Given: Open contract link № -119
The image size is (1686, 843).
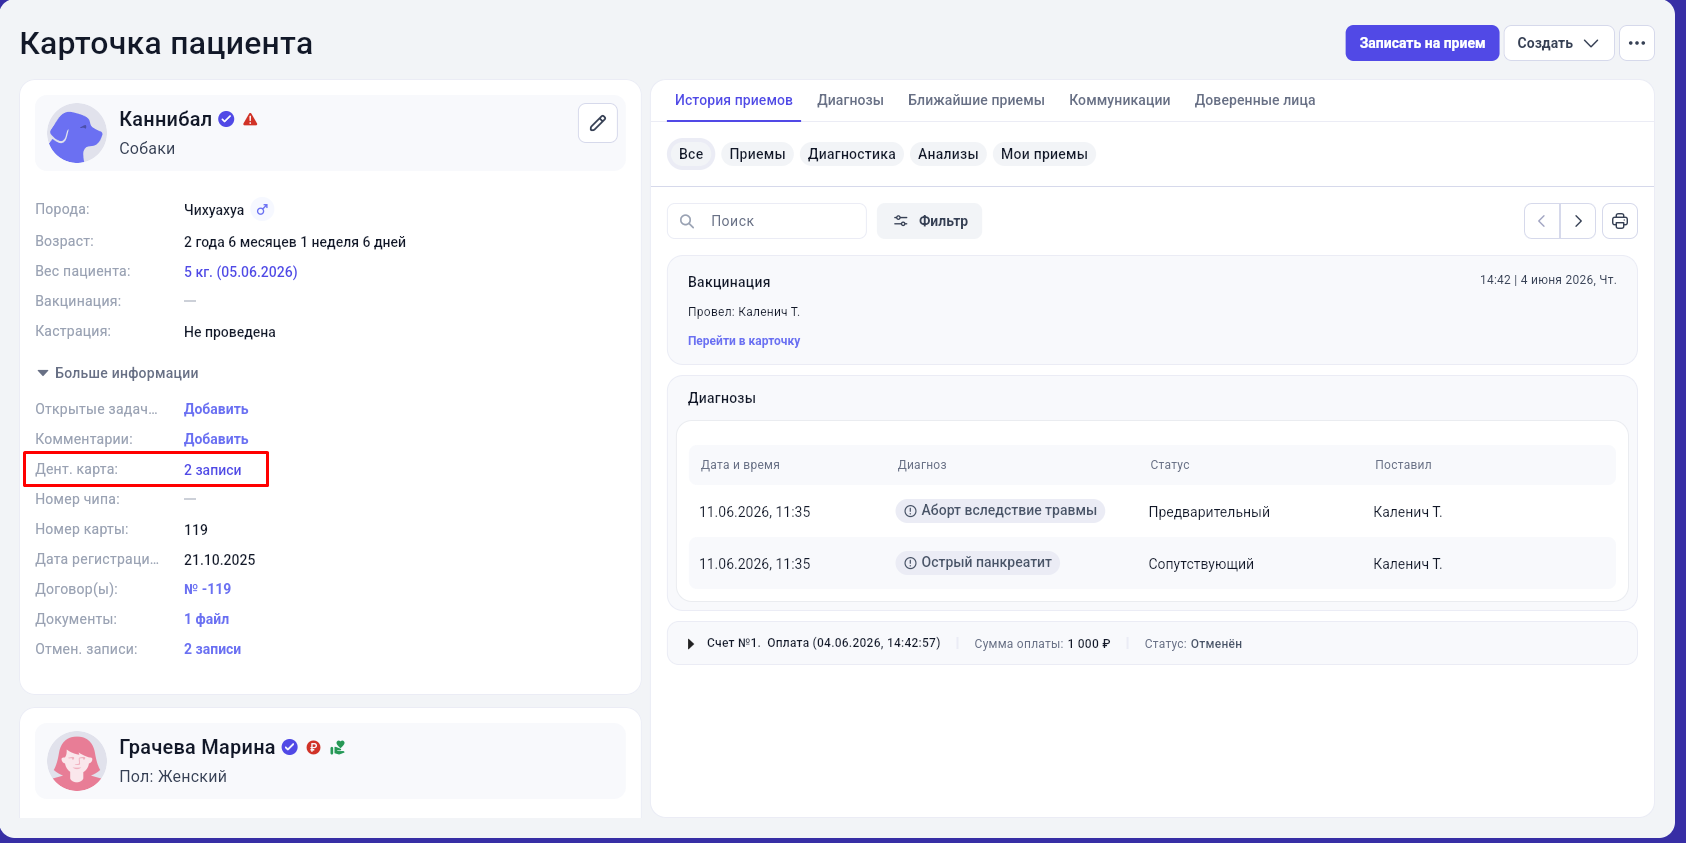Looking at the screenshot, I should 207,589.
